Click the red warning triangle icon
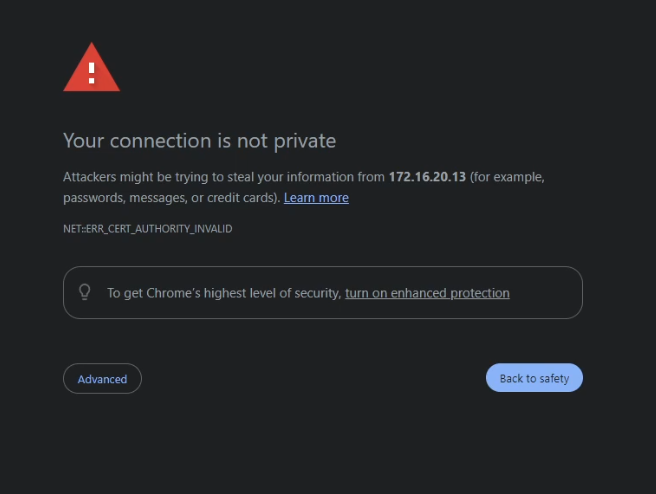 92,68
